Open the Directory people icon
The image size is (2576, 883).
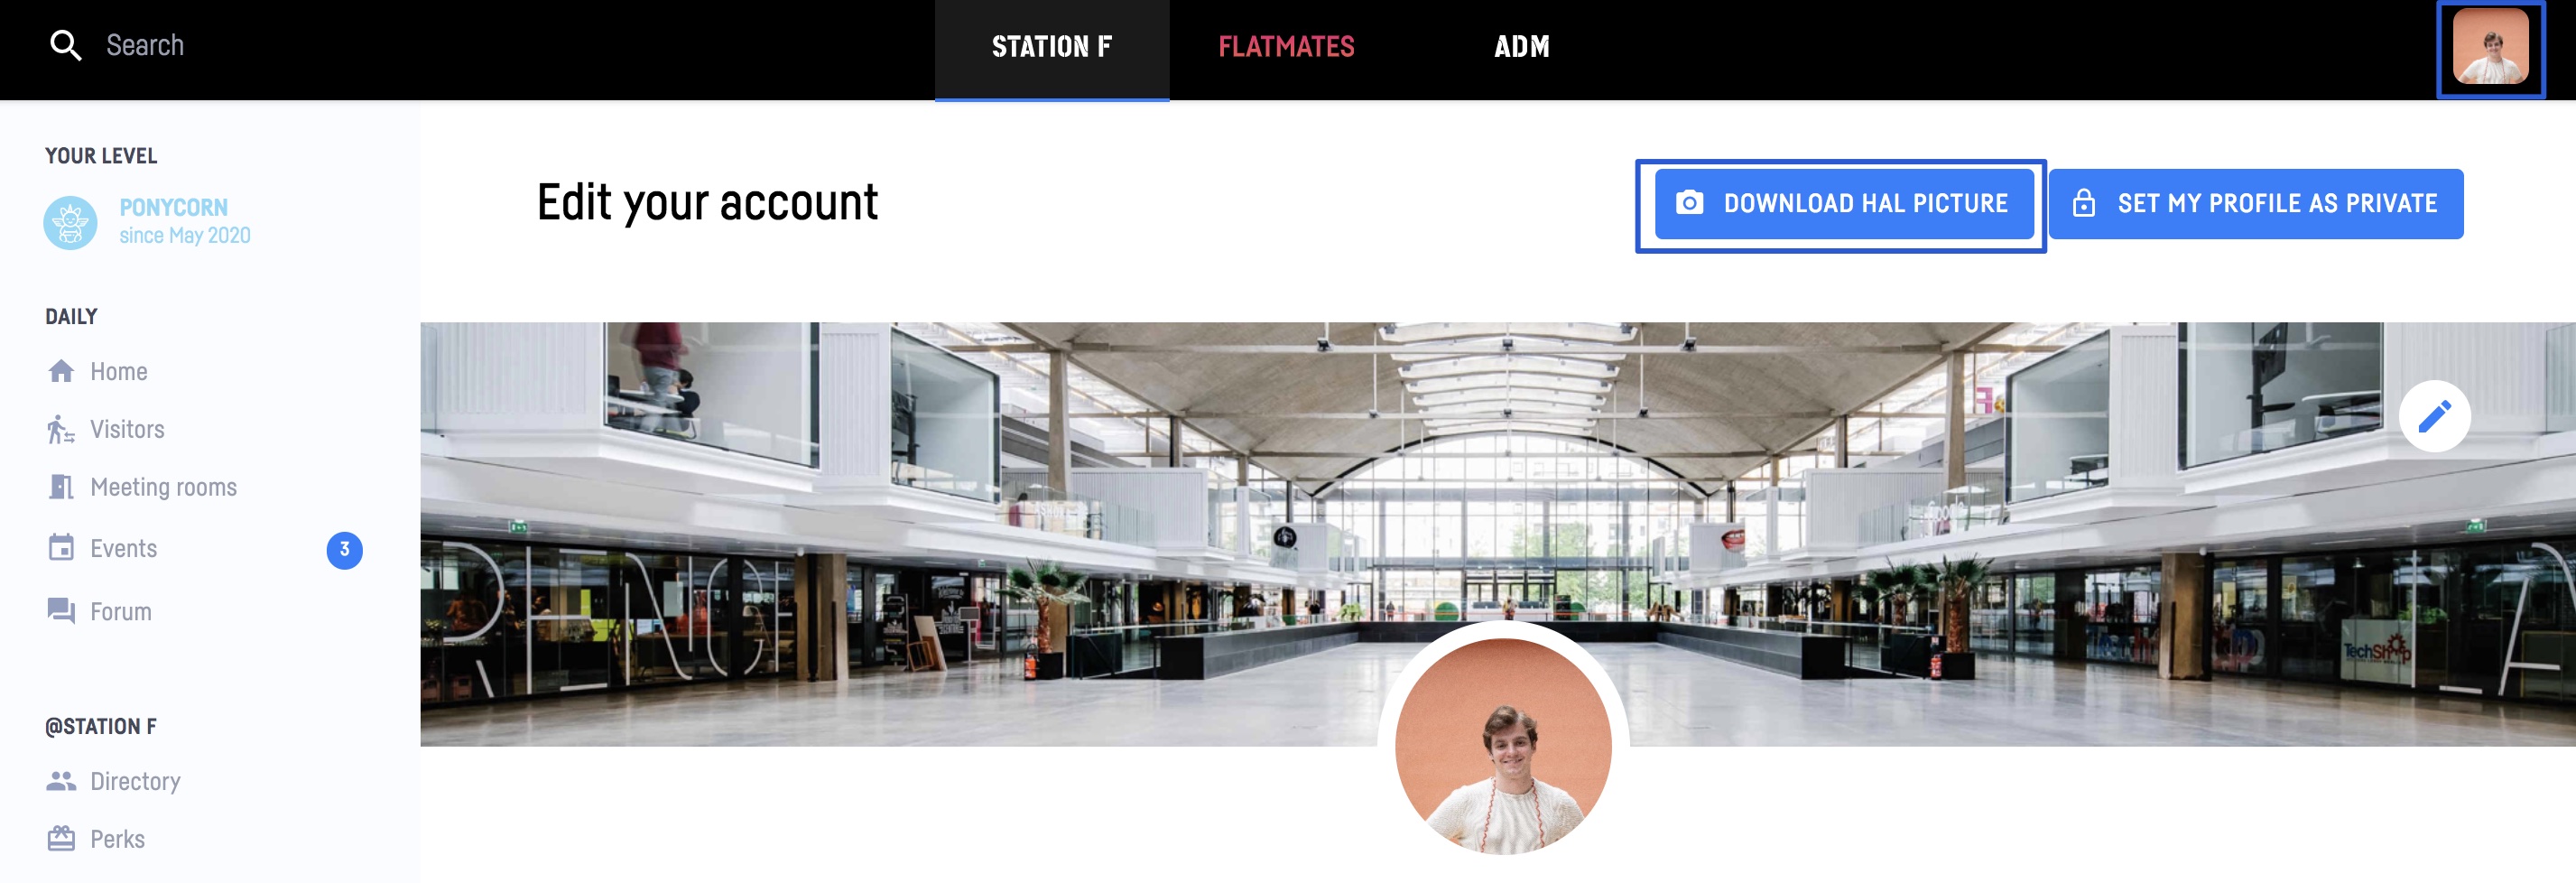coord(61,781)
